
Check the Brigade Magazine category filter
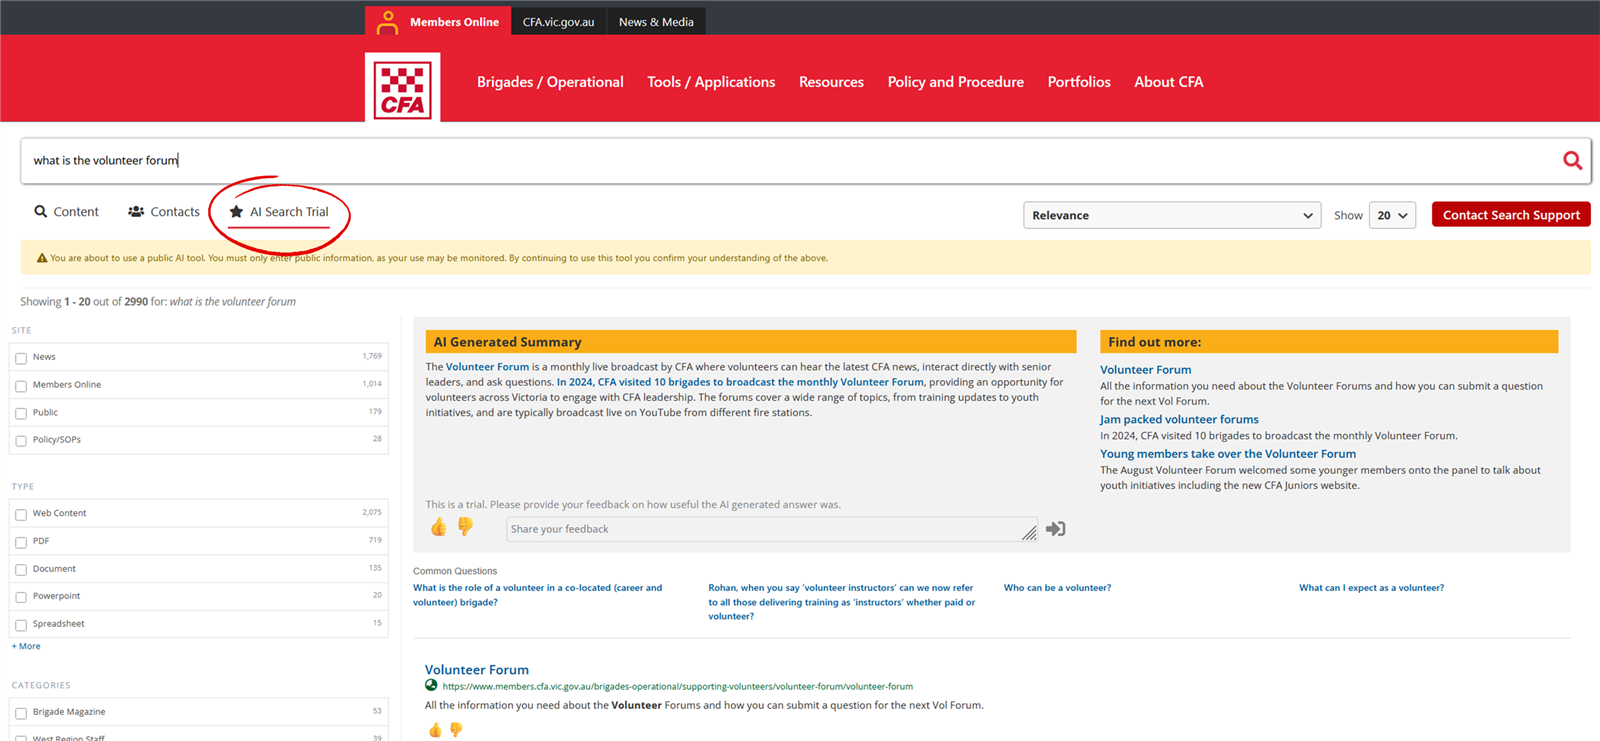pos(21,713)
